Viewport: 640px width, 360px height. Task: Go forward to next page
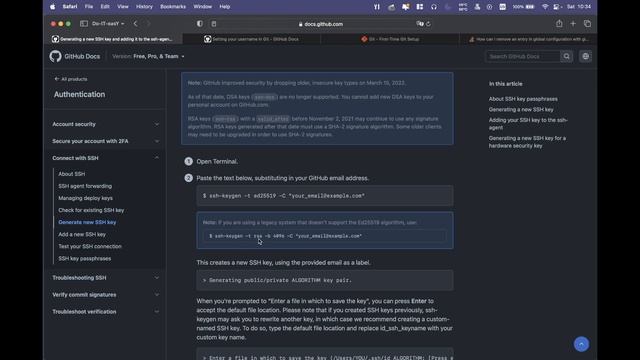click(x=149, y=24)
